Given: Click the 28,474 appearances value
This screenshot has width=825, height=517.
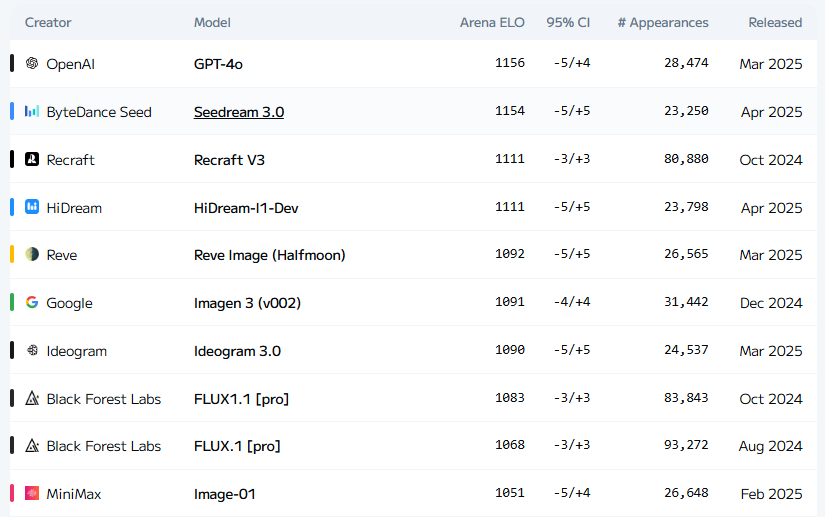Looking at the screenshot, I should [686, 63].
